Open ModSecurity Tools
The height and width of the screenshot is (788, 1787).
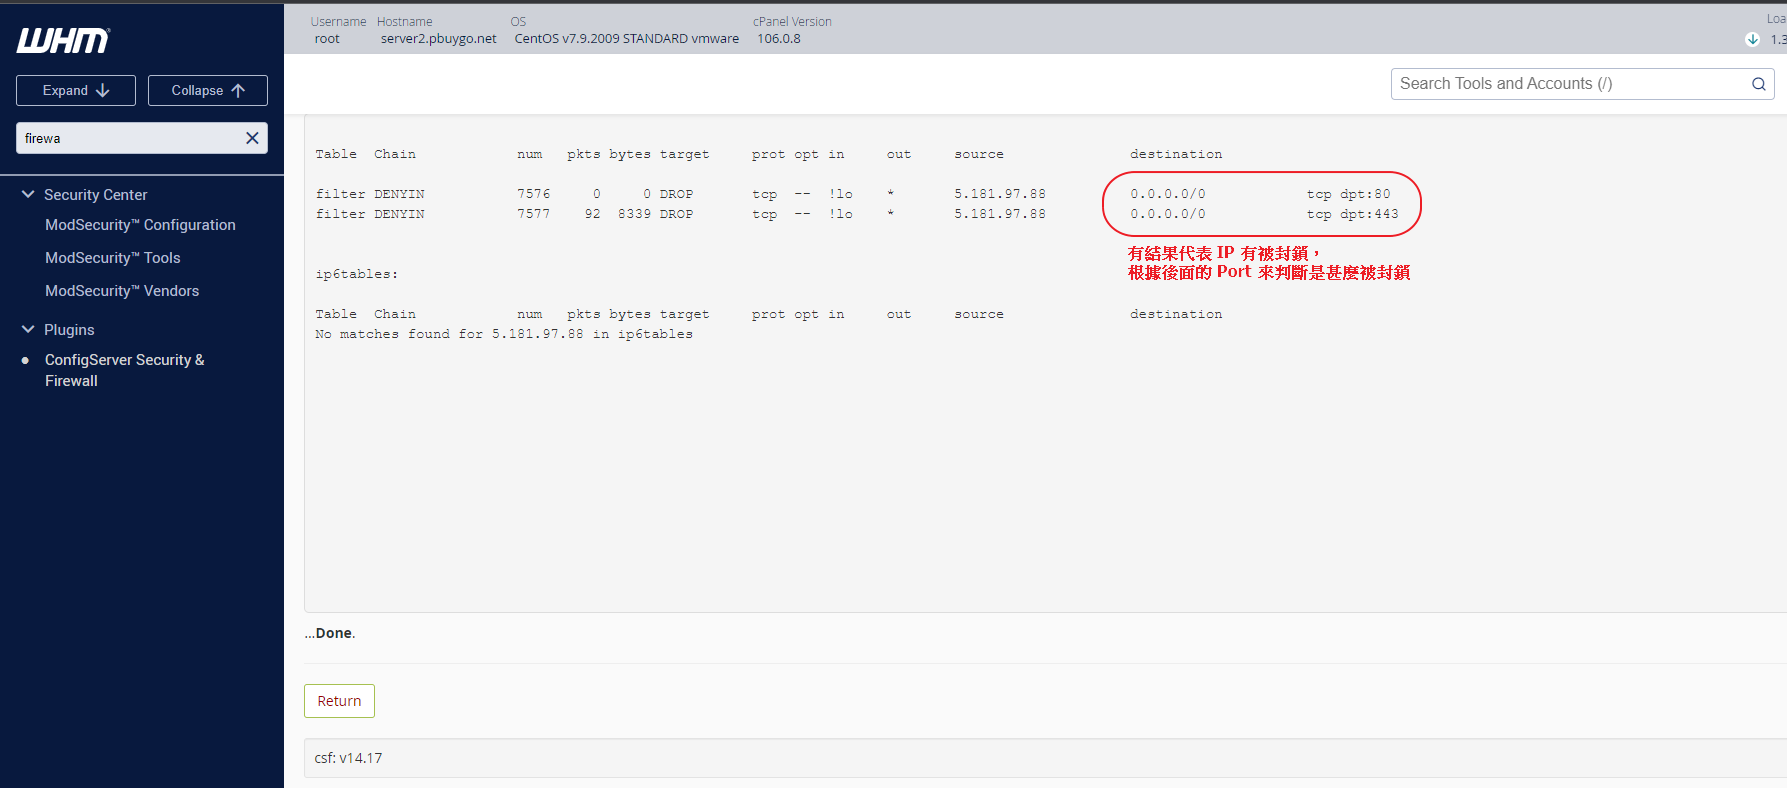(112, 258)
